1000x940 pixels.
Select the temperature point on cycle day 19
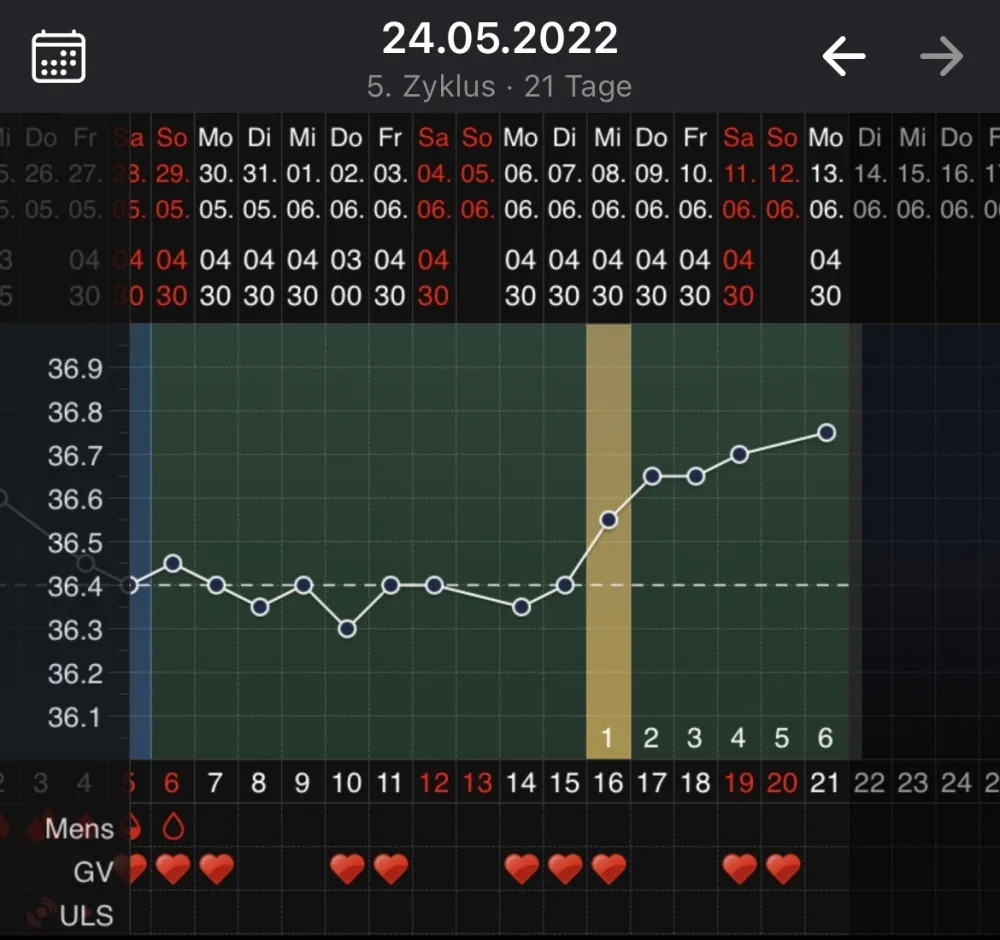[740, 455]
